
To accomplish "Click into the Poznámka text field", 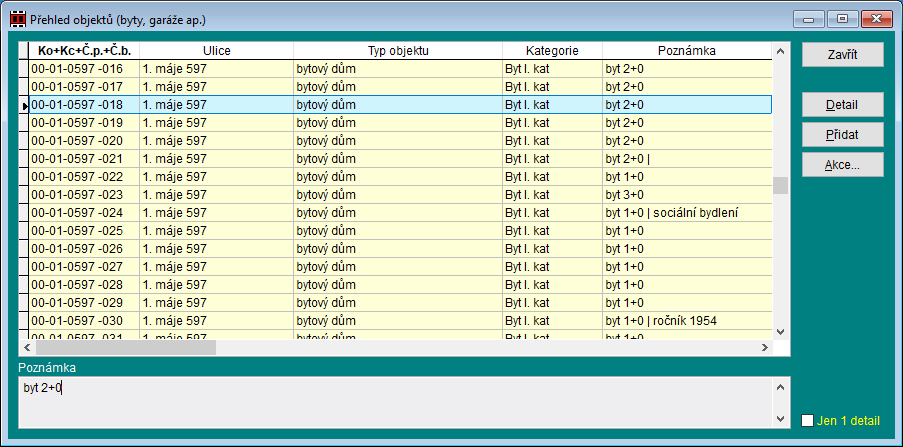I will (400, 400).
